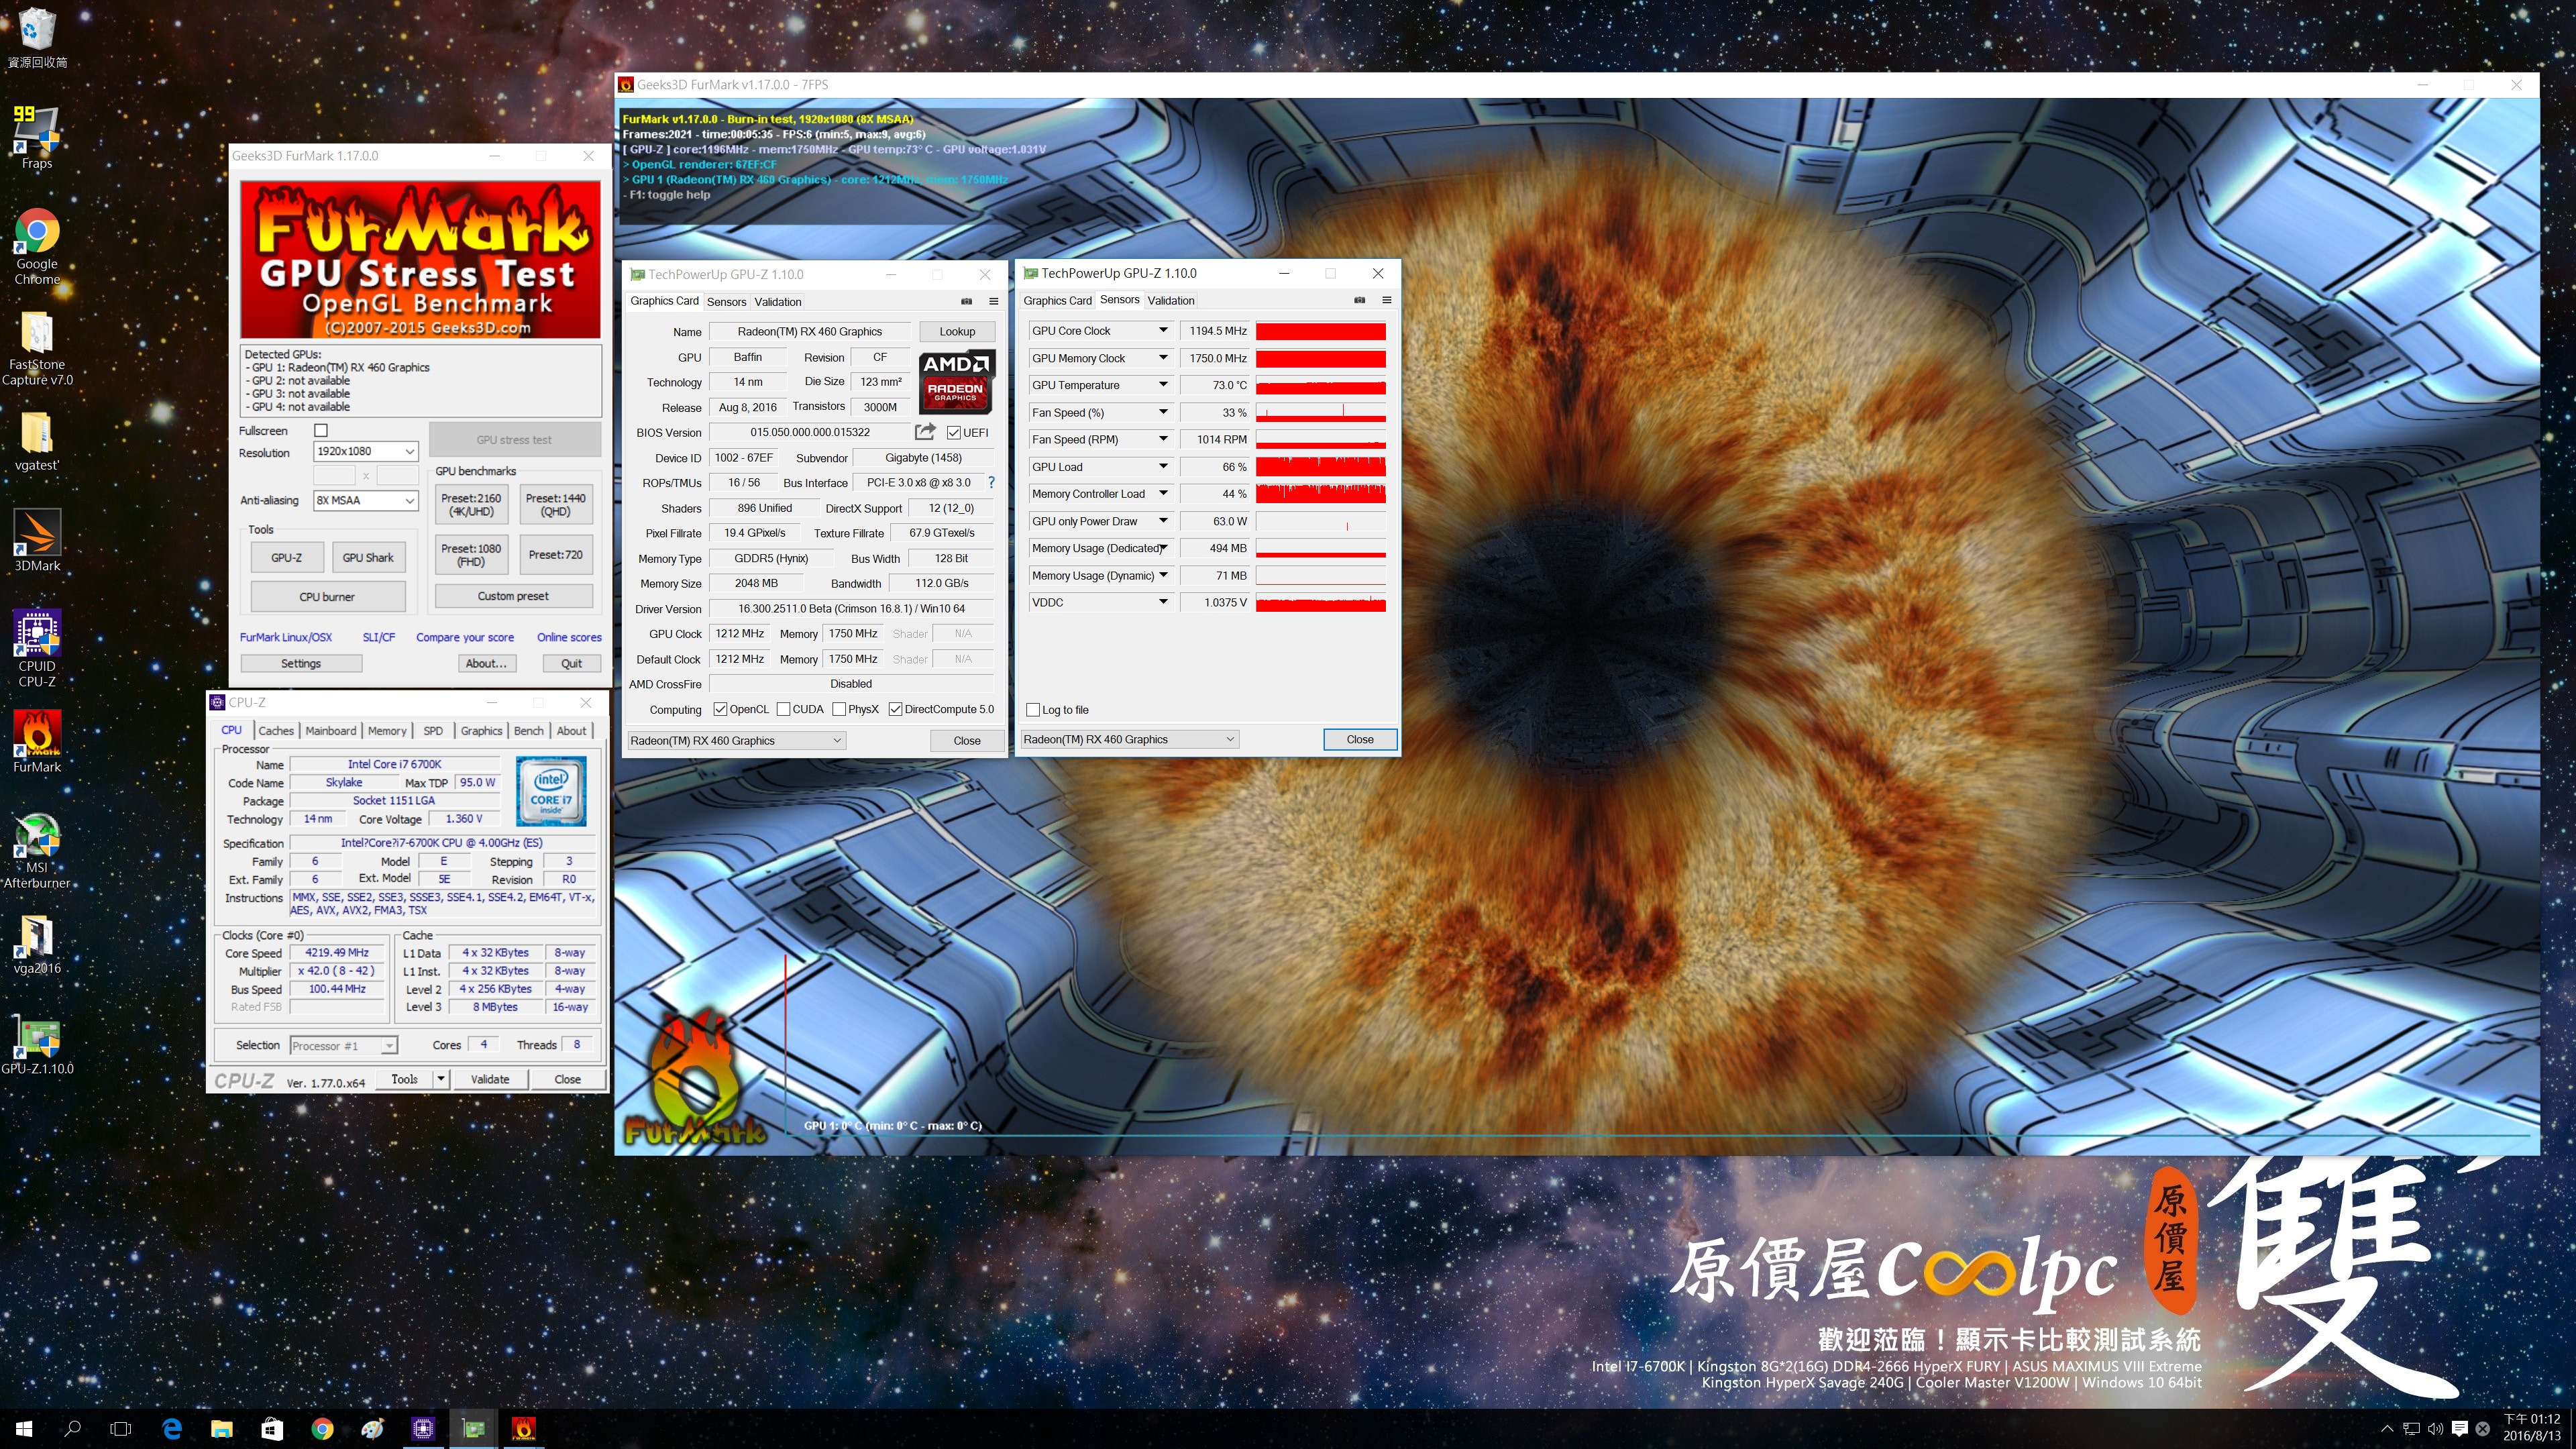Open Sensors tab in GPU-Z Graphics Card window

click(726, 302)
